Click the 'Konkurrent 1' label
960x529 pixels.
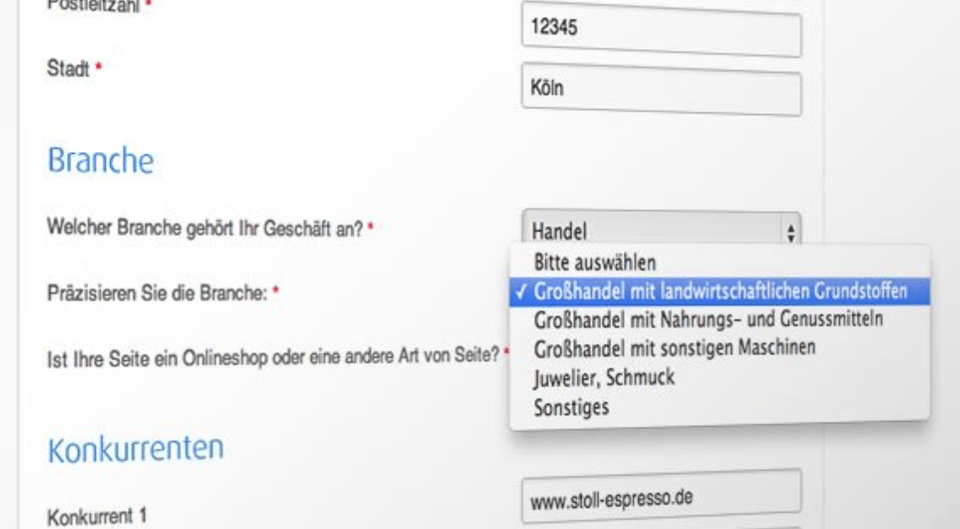[97, 517]
